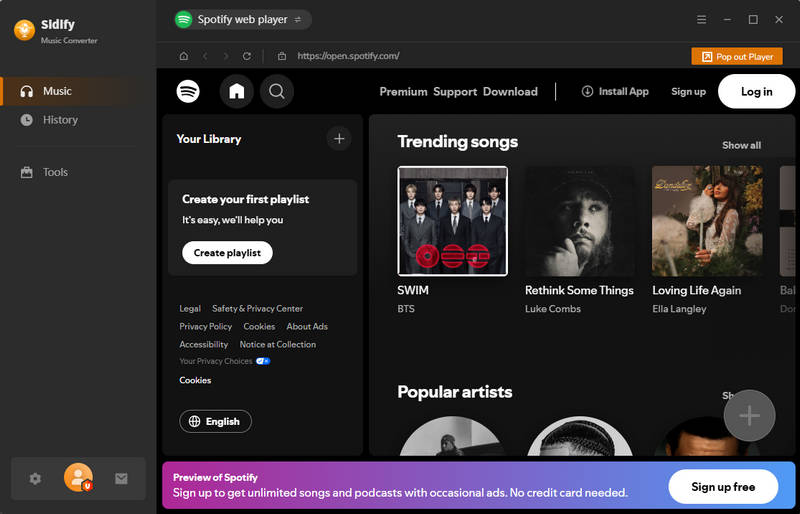Open the Legal link
Screen dimensions: 800x514
point(190,308)
